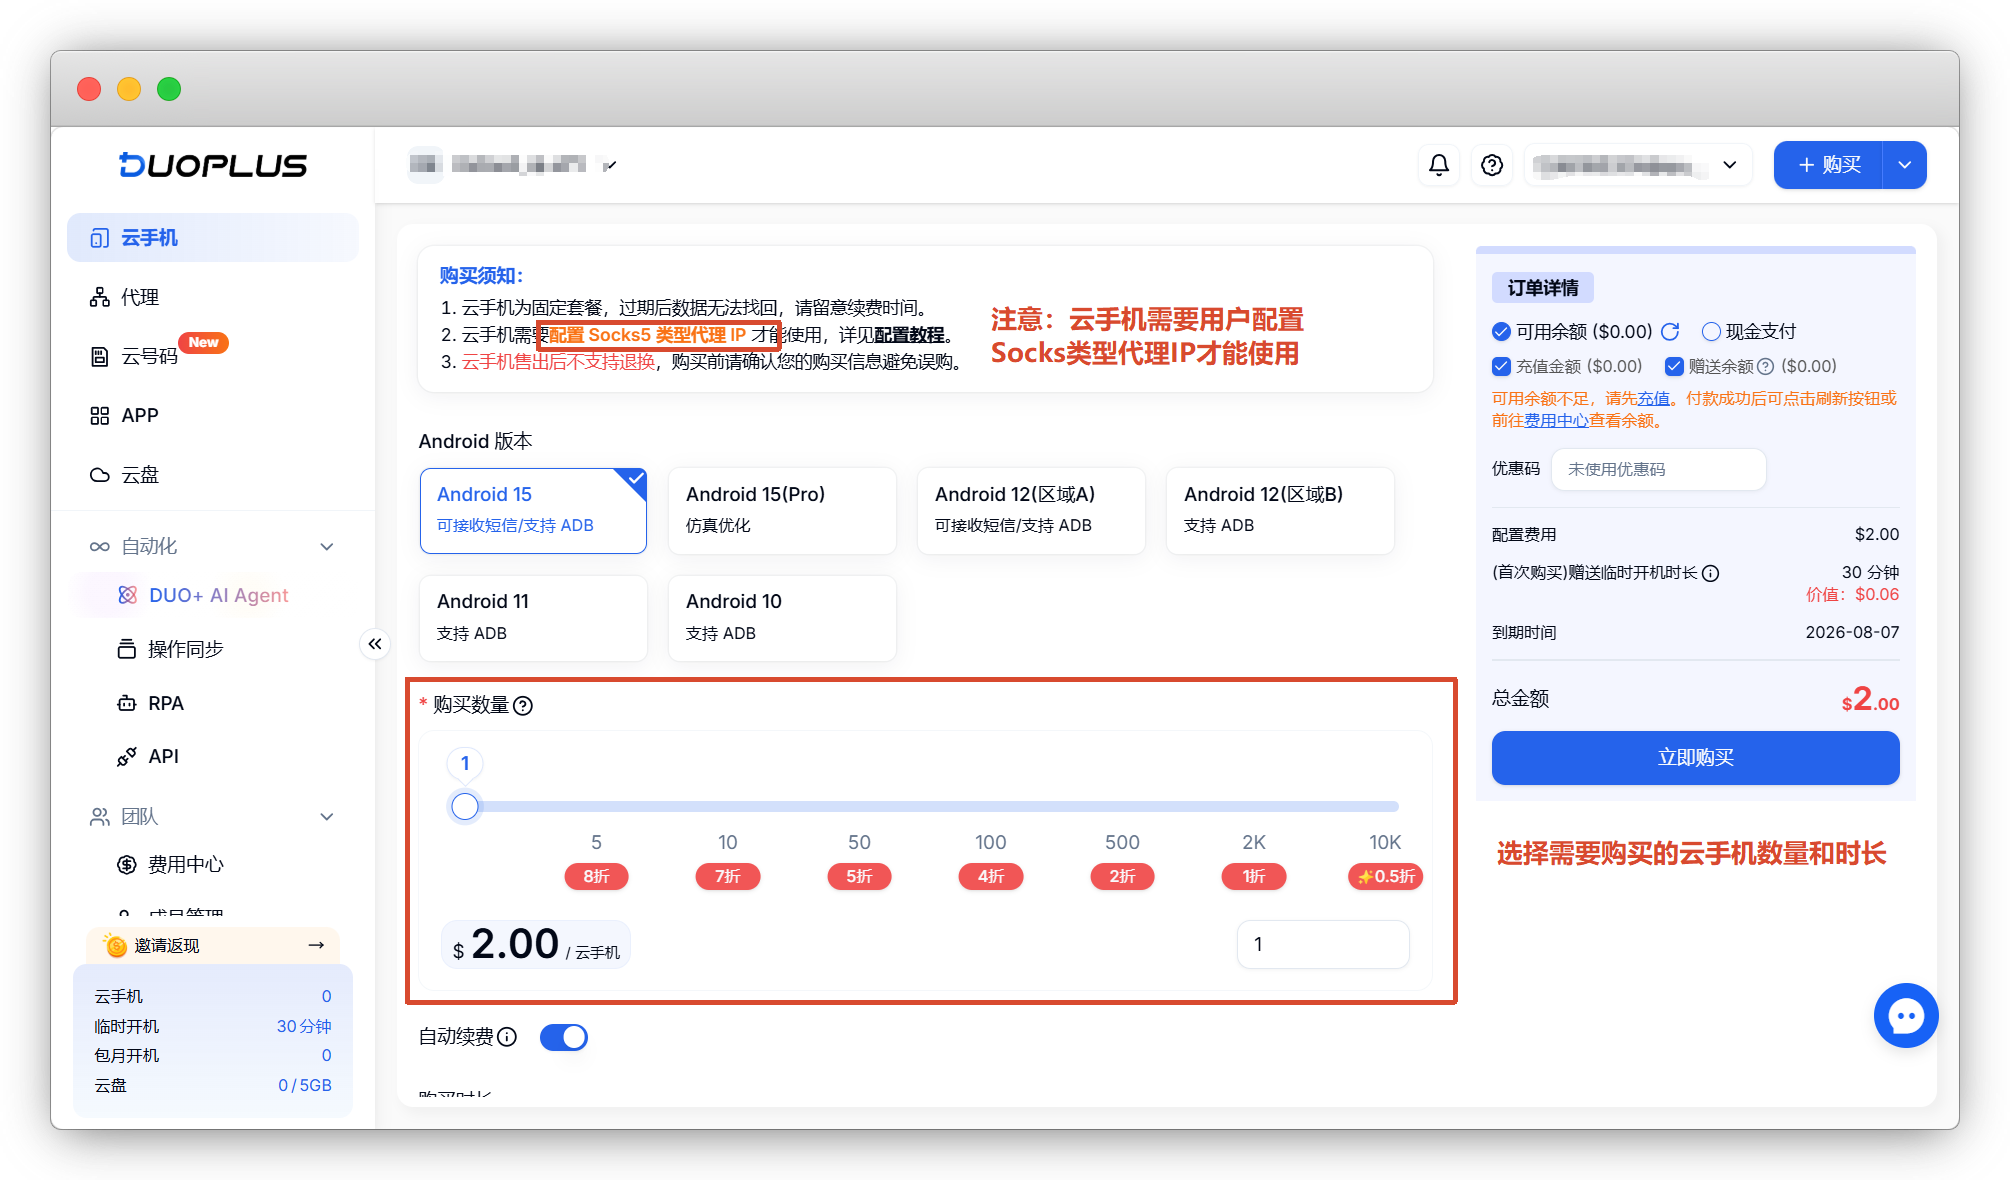Open the 云号码 menu item
The height and width of the screenshot is (1180, 2010).
point(212,357)
